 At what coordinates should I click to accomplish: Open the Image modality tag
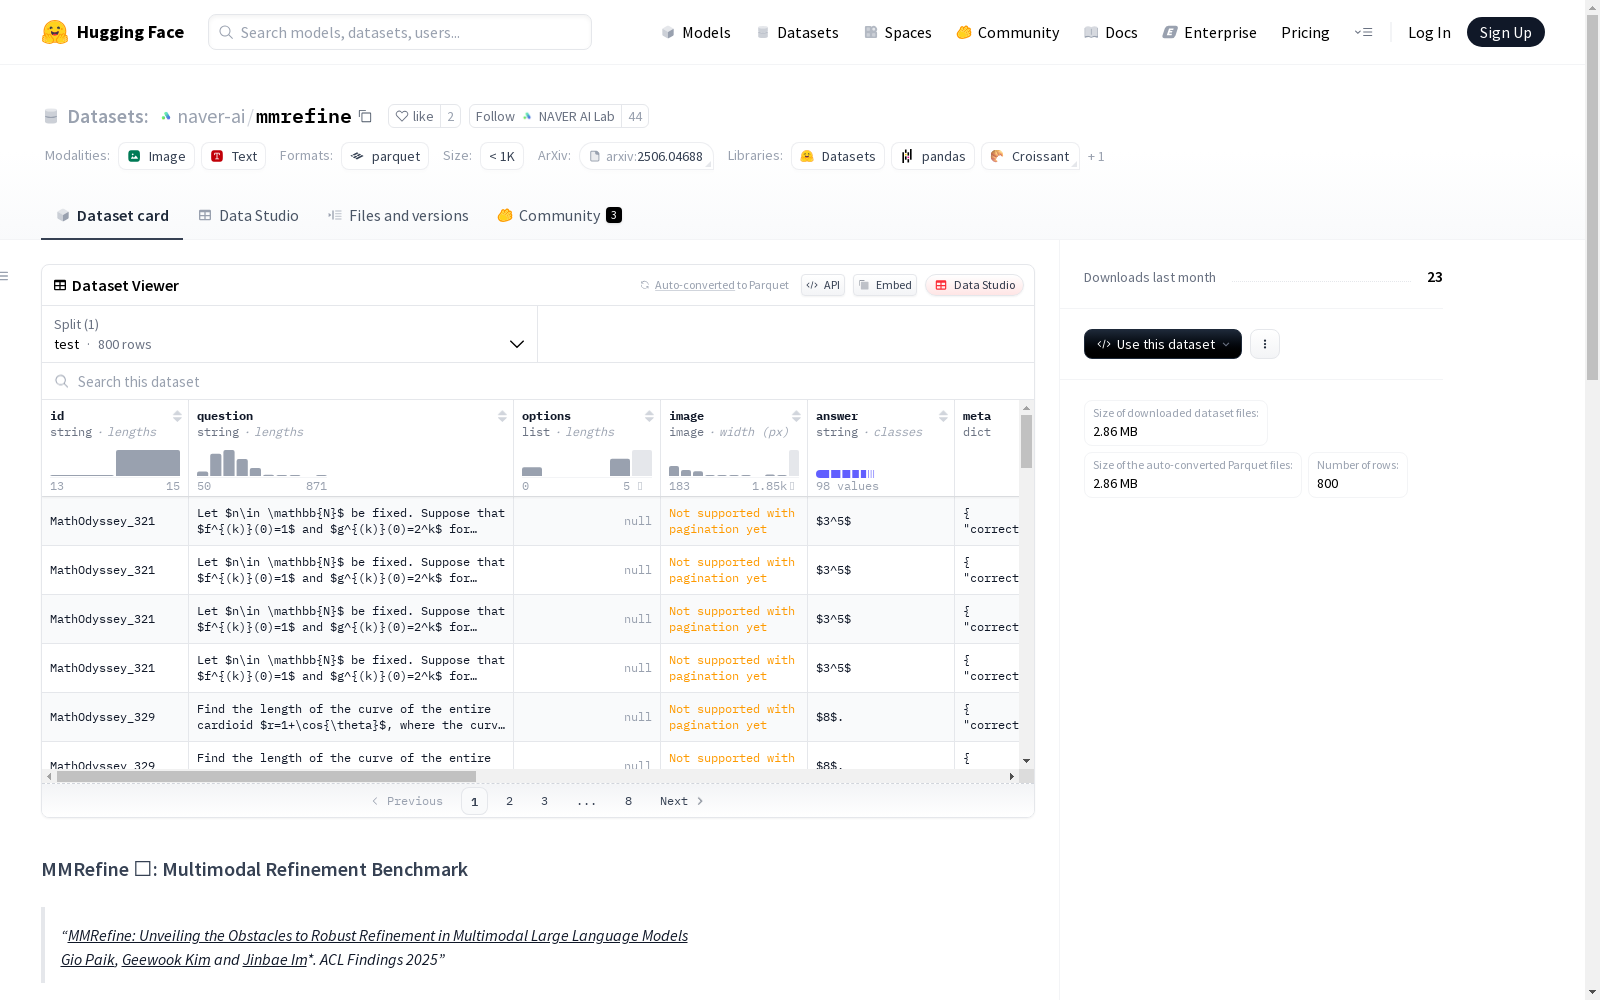click(157, 156)
